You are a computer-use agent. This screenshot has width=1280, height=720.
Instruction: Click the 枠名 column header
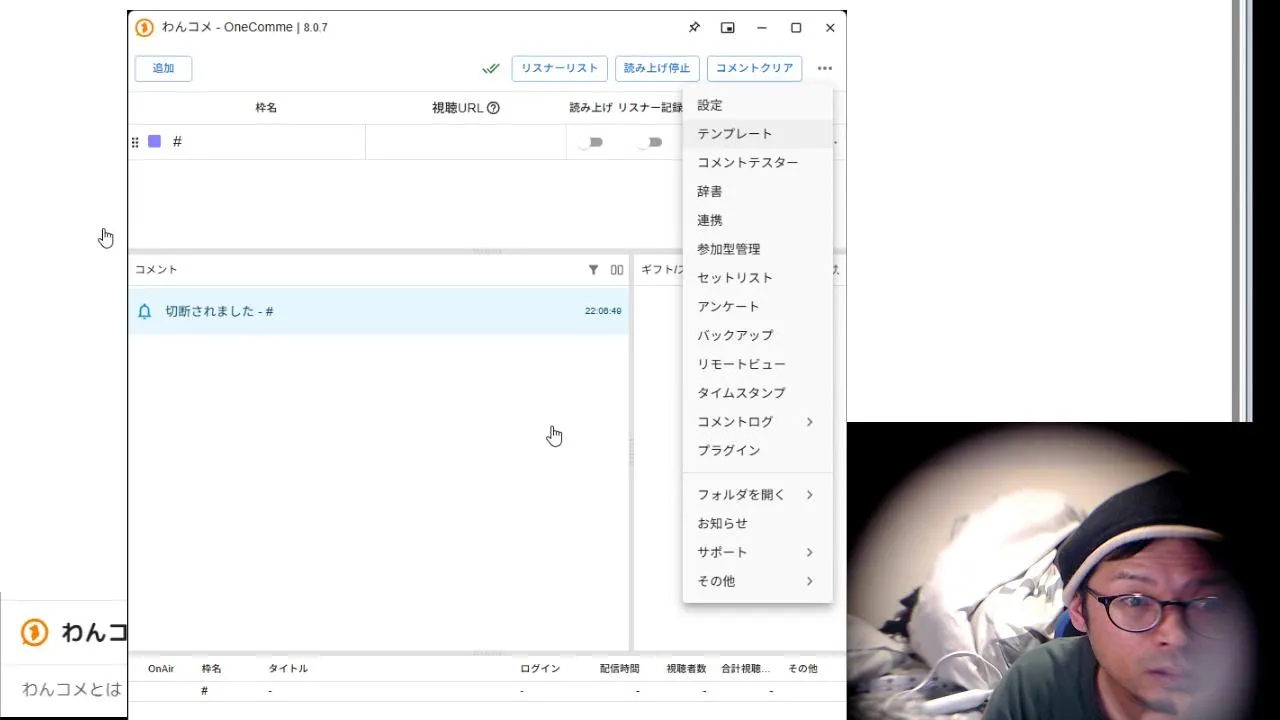coord(266,108)
